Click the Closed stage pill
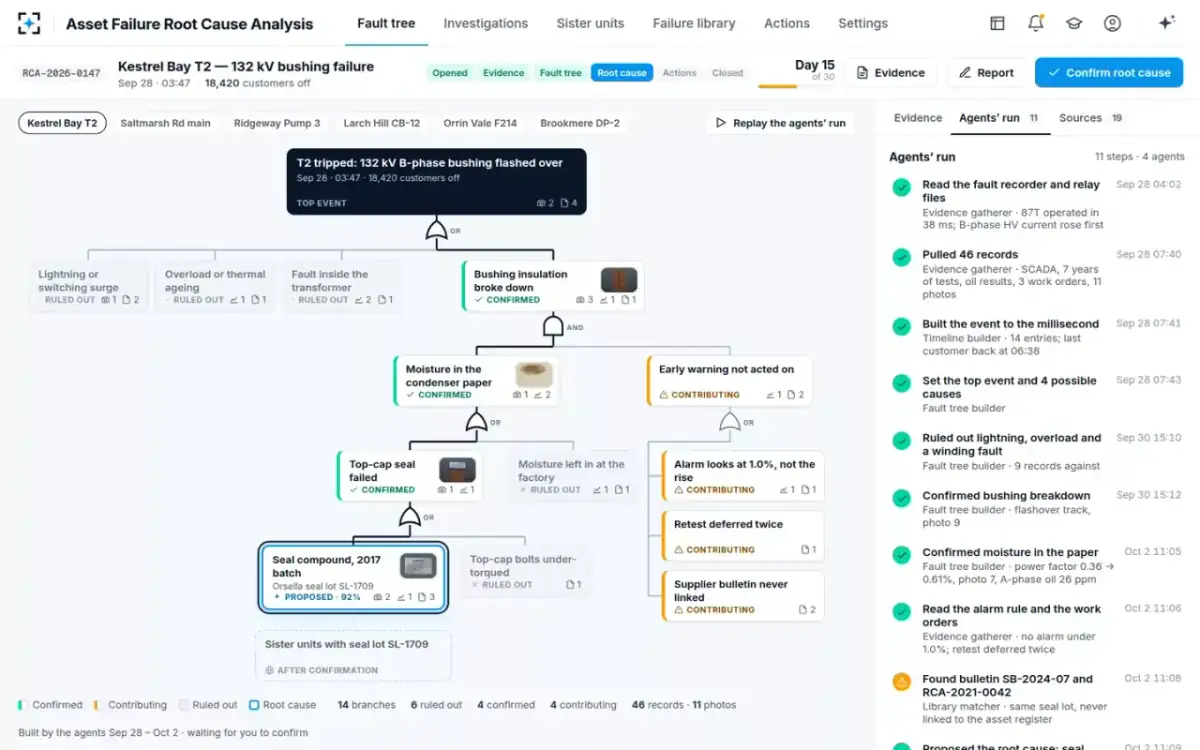 click(x=727, y=73)
